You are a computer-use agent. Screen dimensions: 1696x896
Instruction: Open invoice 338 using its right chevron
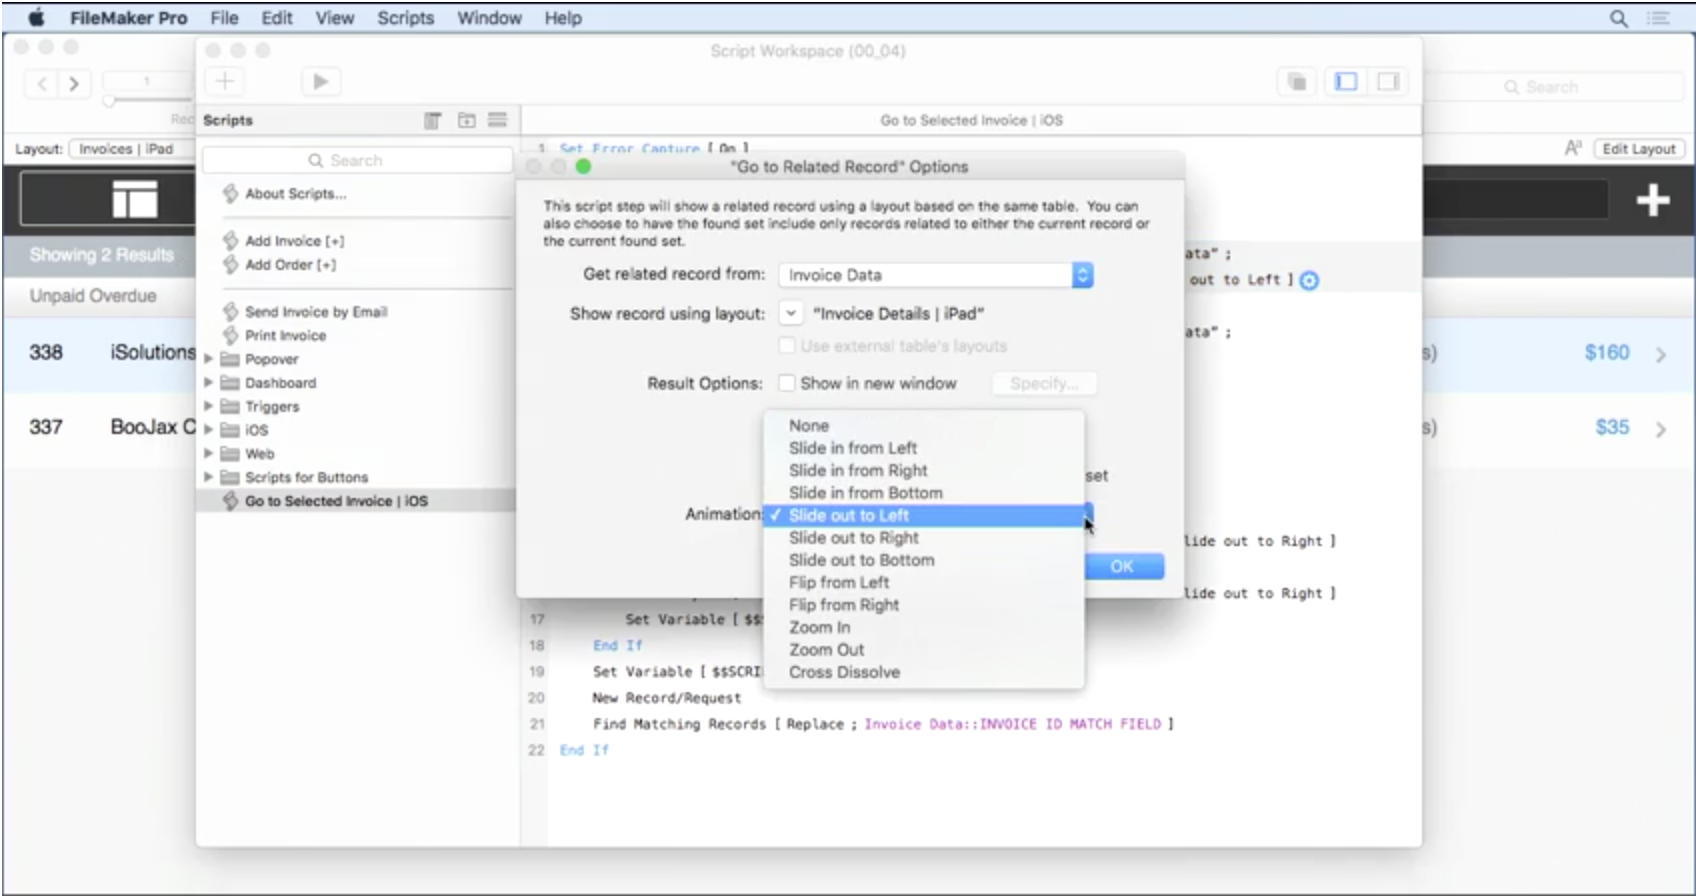tap(1661, 354)
